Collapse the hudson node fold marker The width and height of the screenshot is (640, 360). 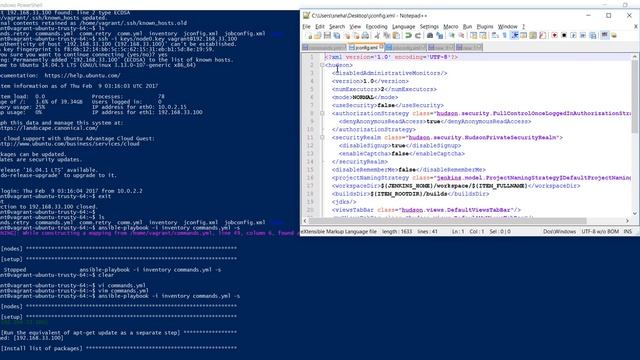tap(322, 65)
